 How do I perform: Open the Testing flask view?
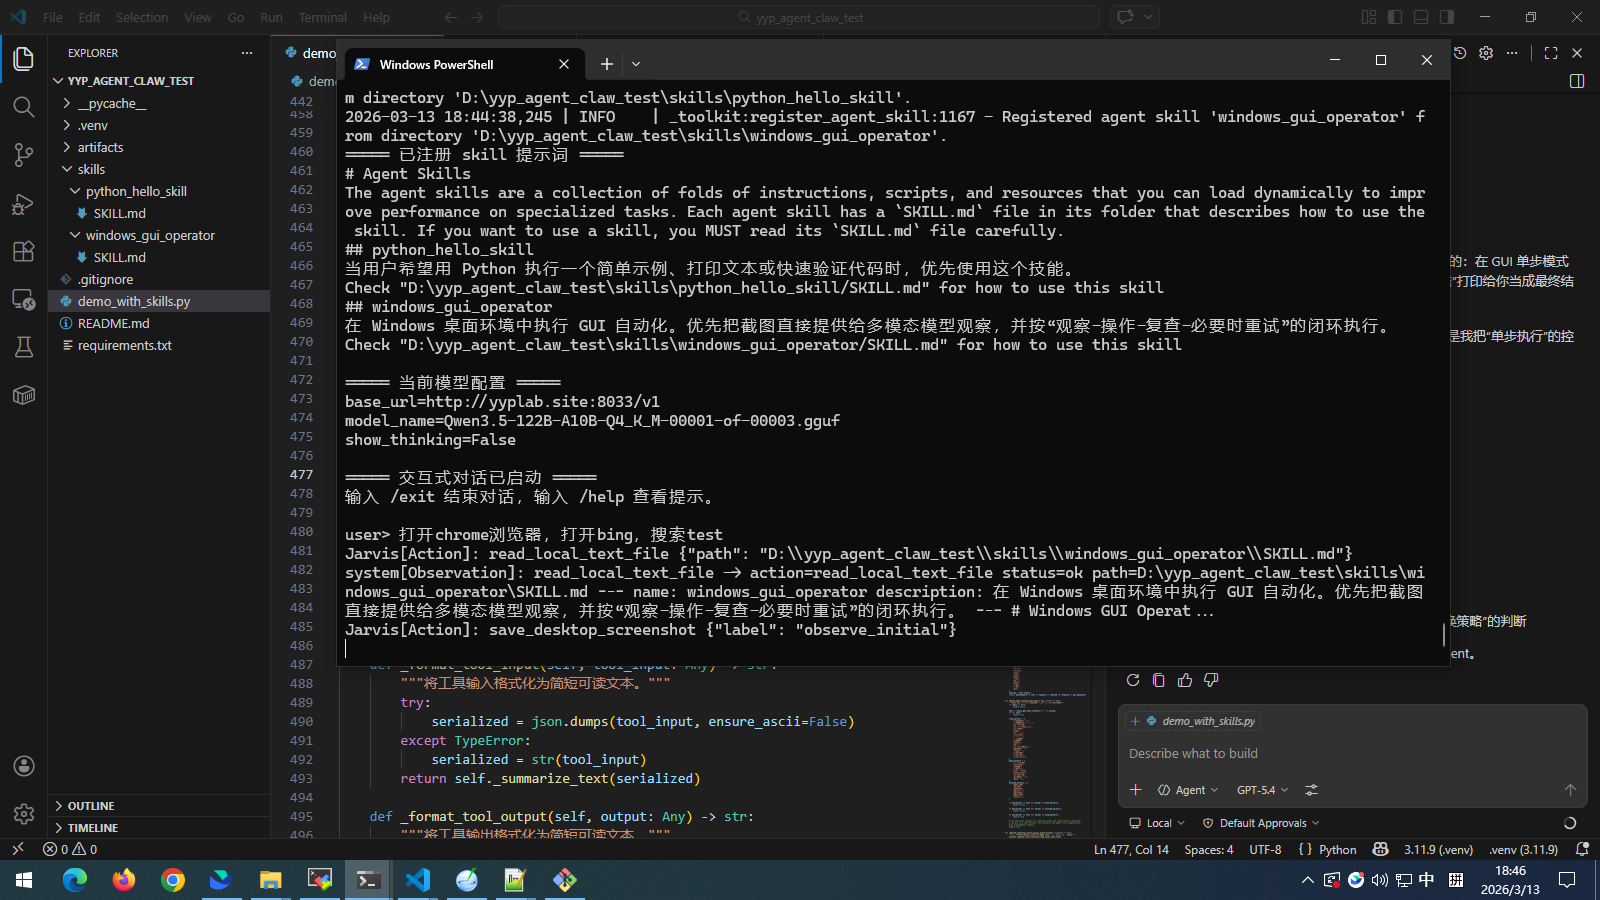(x=24, y=347)
